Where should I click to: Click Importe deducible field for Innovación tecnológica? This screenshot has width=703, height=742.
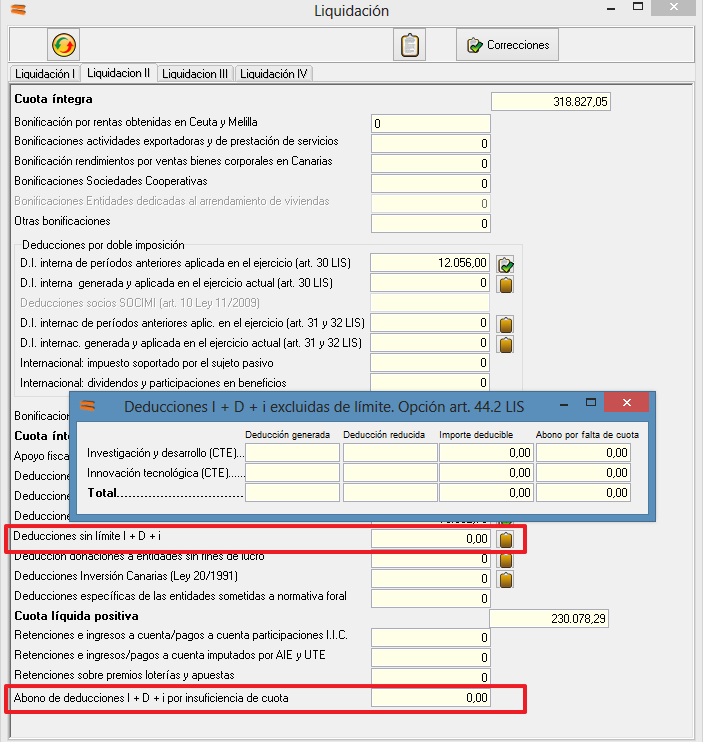pyautogui.click(x=486, y=473)
